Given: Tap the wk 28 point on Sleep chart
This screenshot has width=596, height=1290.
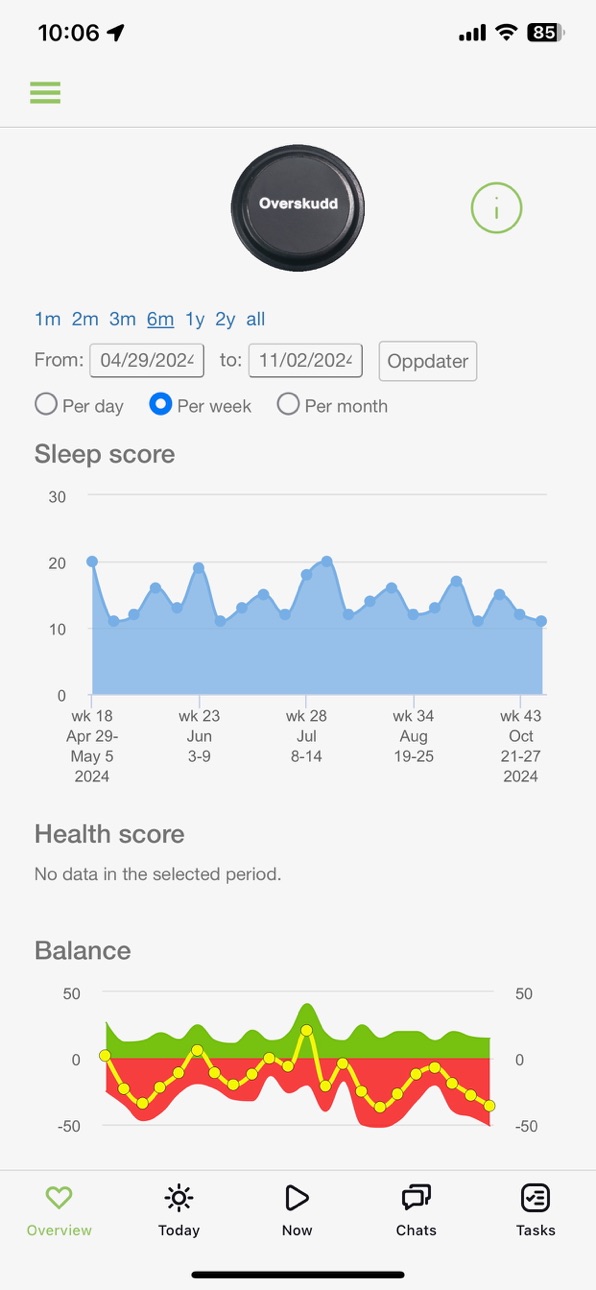Looking at the screenshot, I should pos(306,575).
